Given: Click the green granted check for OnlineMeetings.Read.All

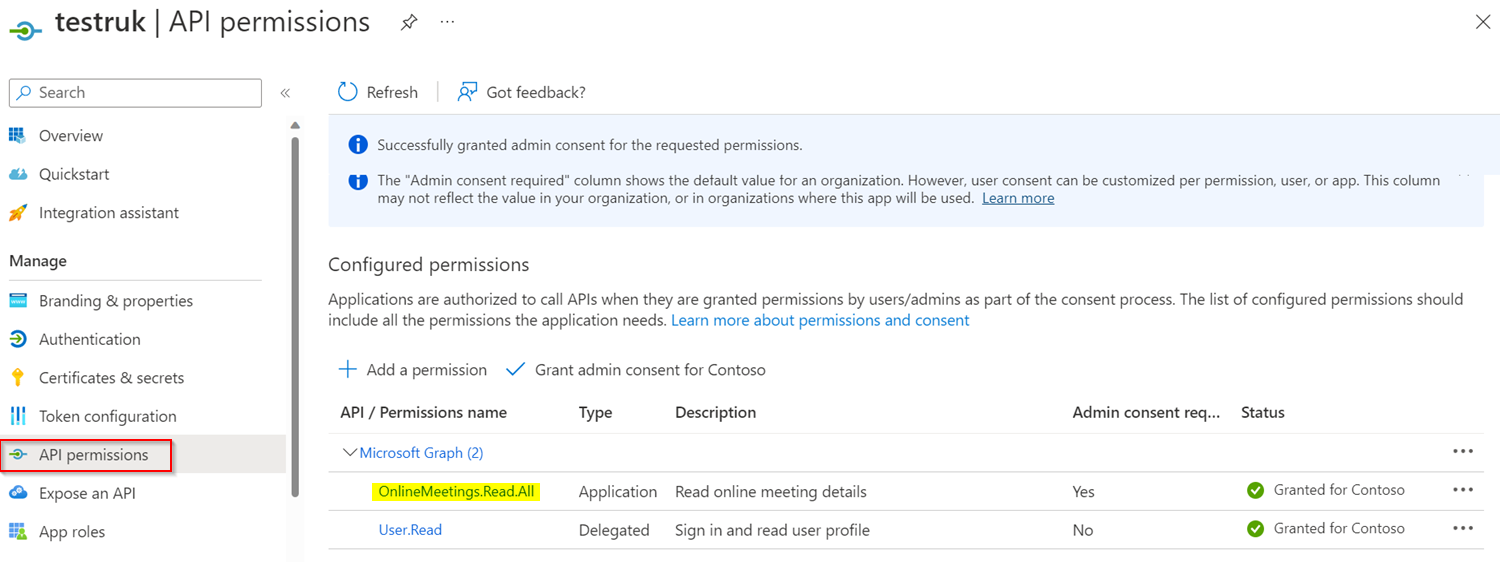Looking at the screenshot, I should (1256, 490).
